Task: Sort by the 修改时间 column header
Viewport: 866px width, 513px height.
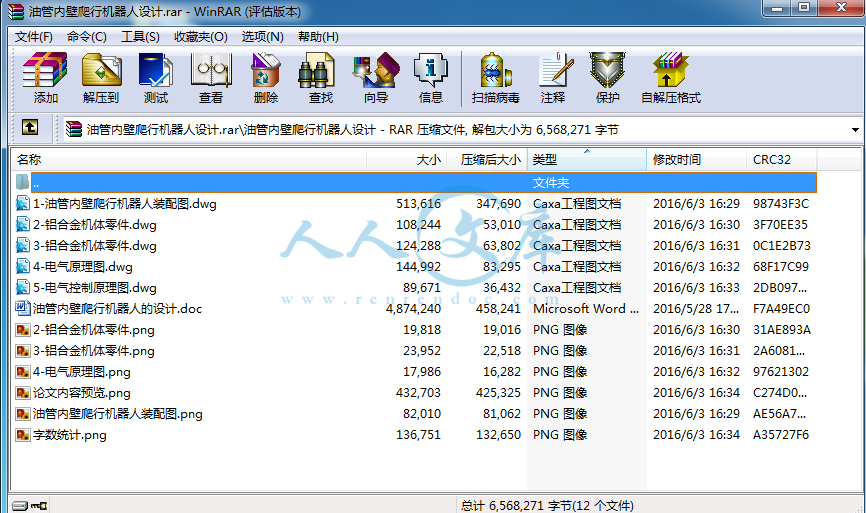Action: 696,160
